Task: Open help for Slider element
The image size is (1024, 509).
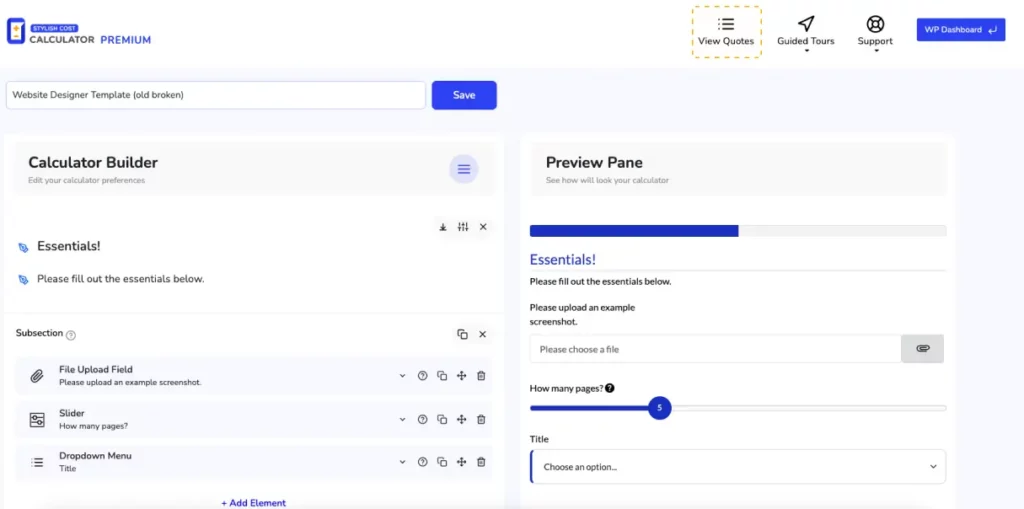Action: 423,419
